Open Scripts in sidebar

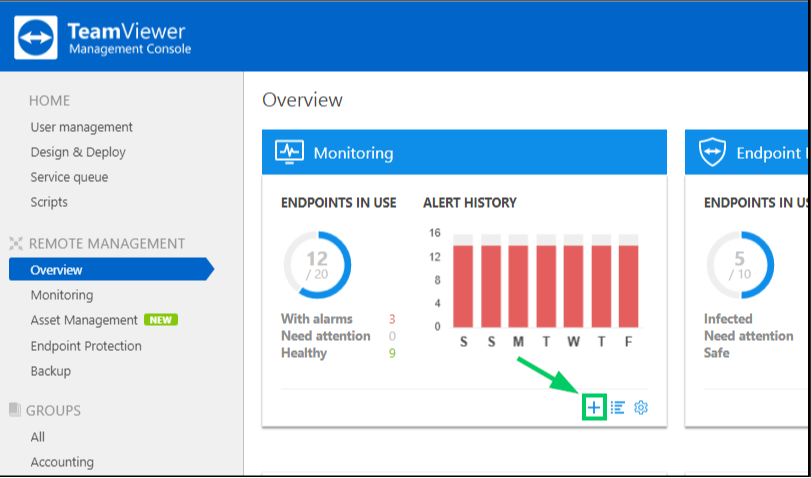[x=49, y=202]
